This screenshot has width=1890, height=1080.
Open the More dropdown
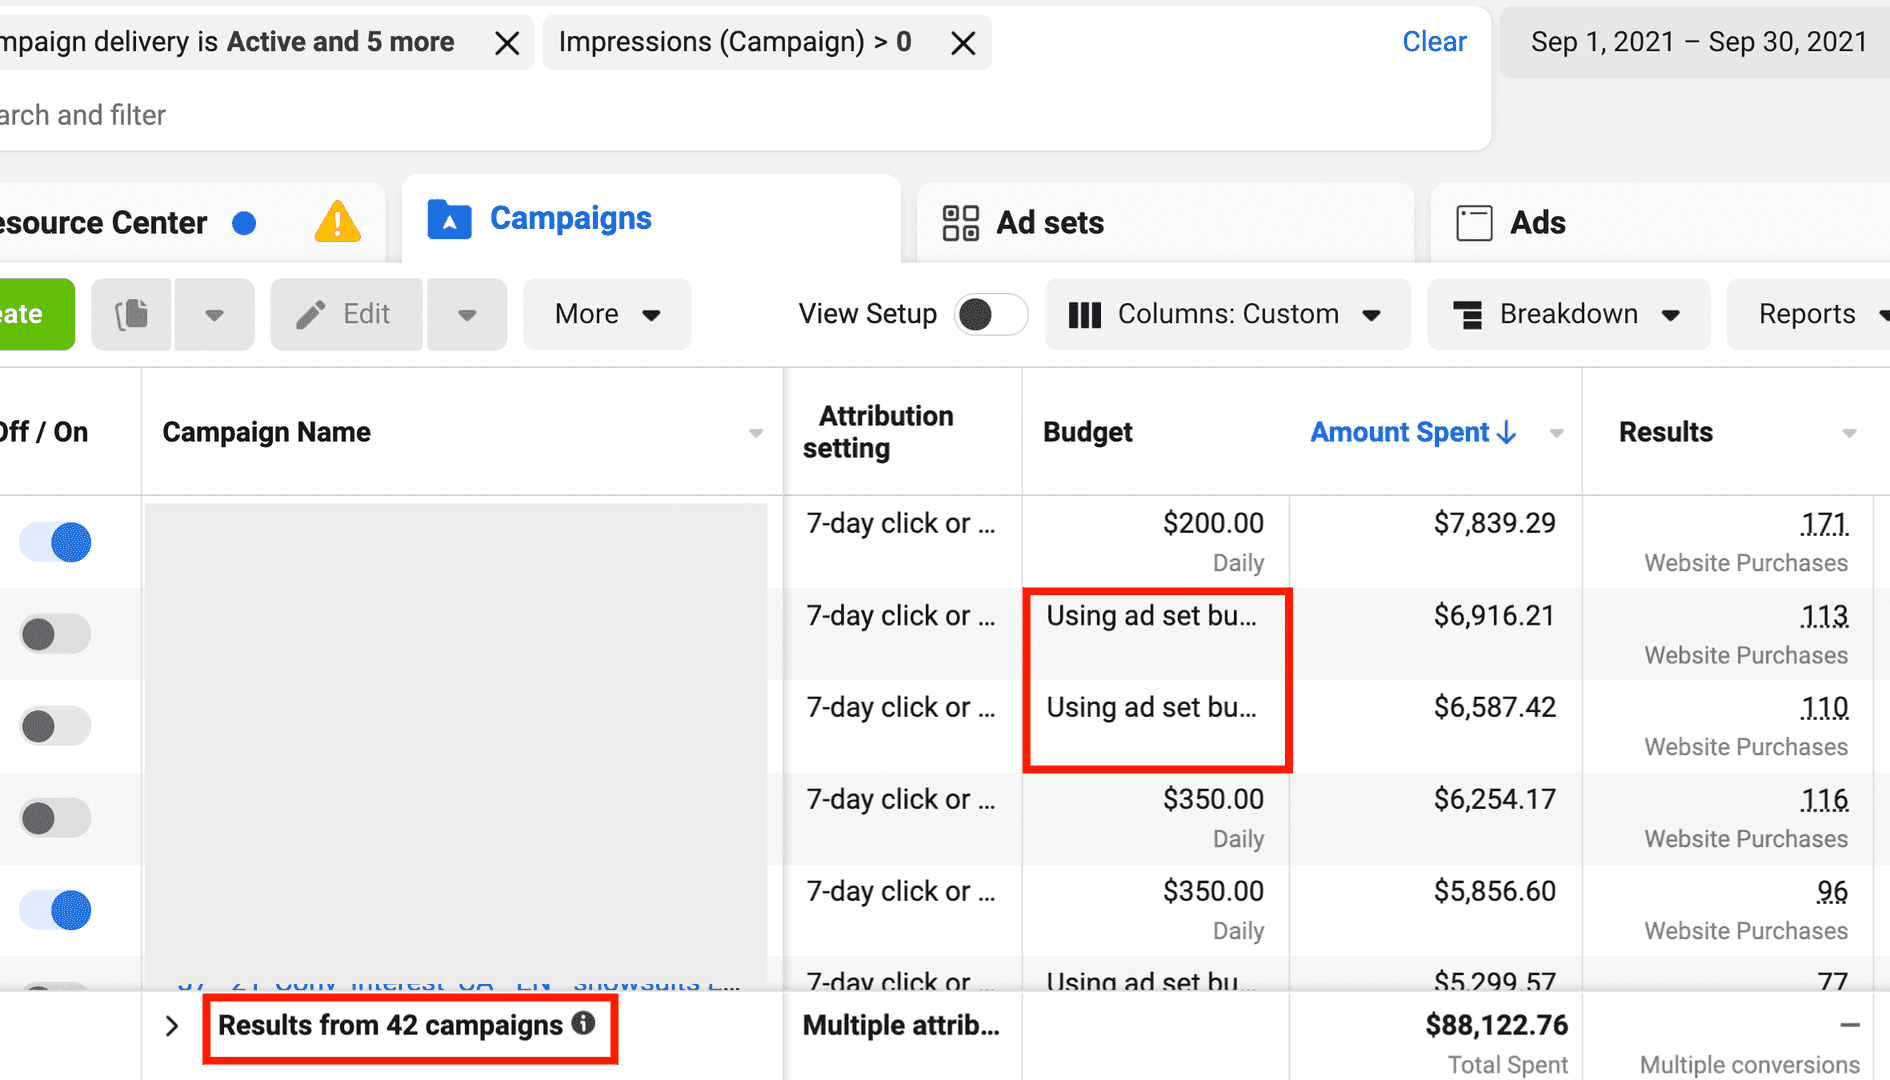[606, 314]
